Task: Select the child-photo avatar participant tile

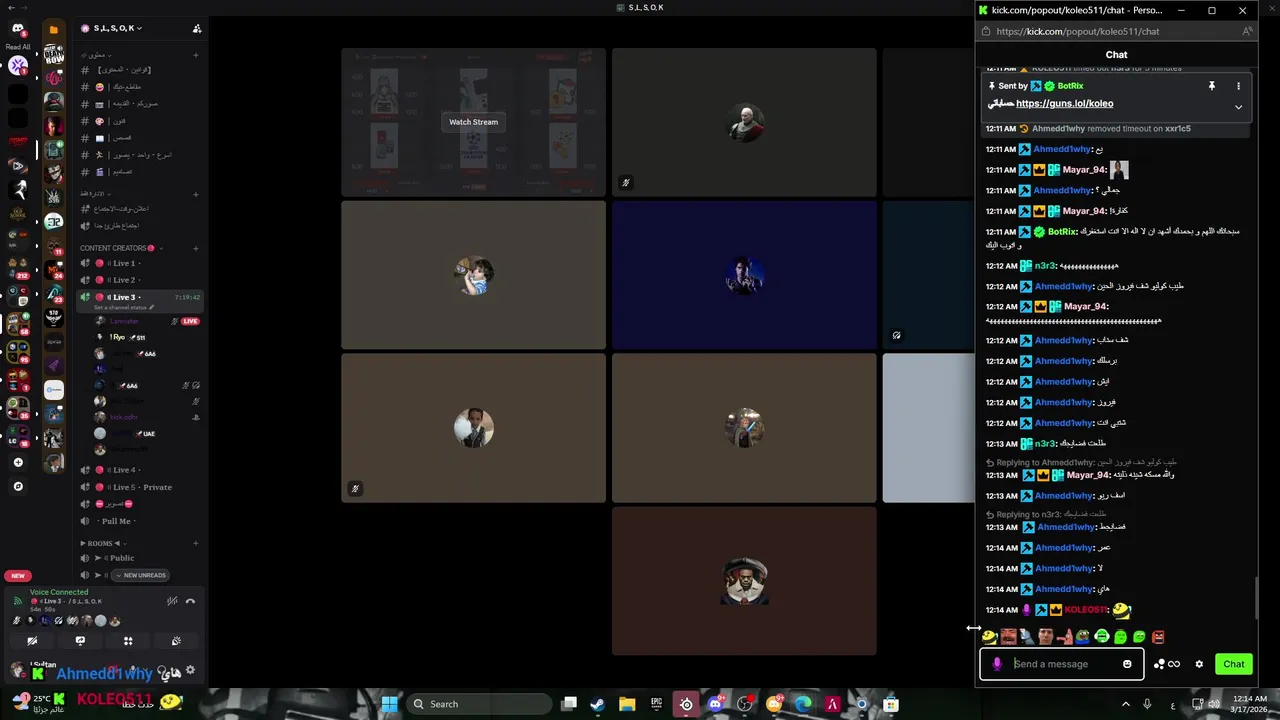Action: click(473, 275)
